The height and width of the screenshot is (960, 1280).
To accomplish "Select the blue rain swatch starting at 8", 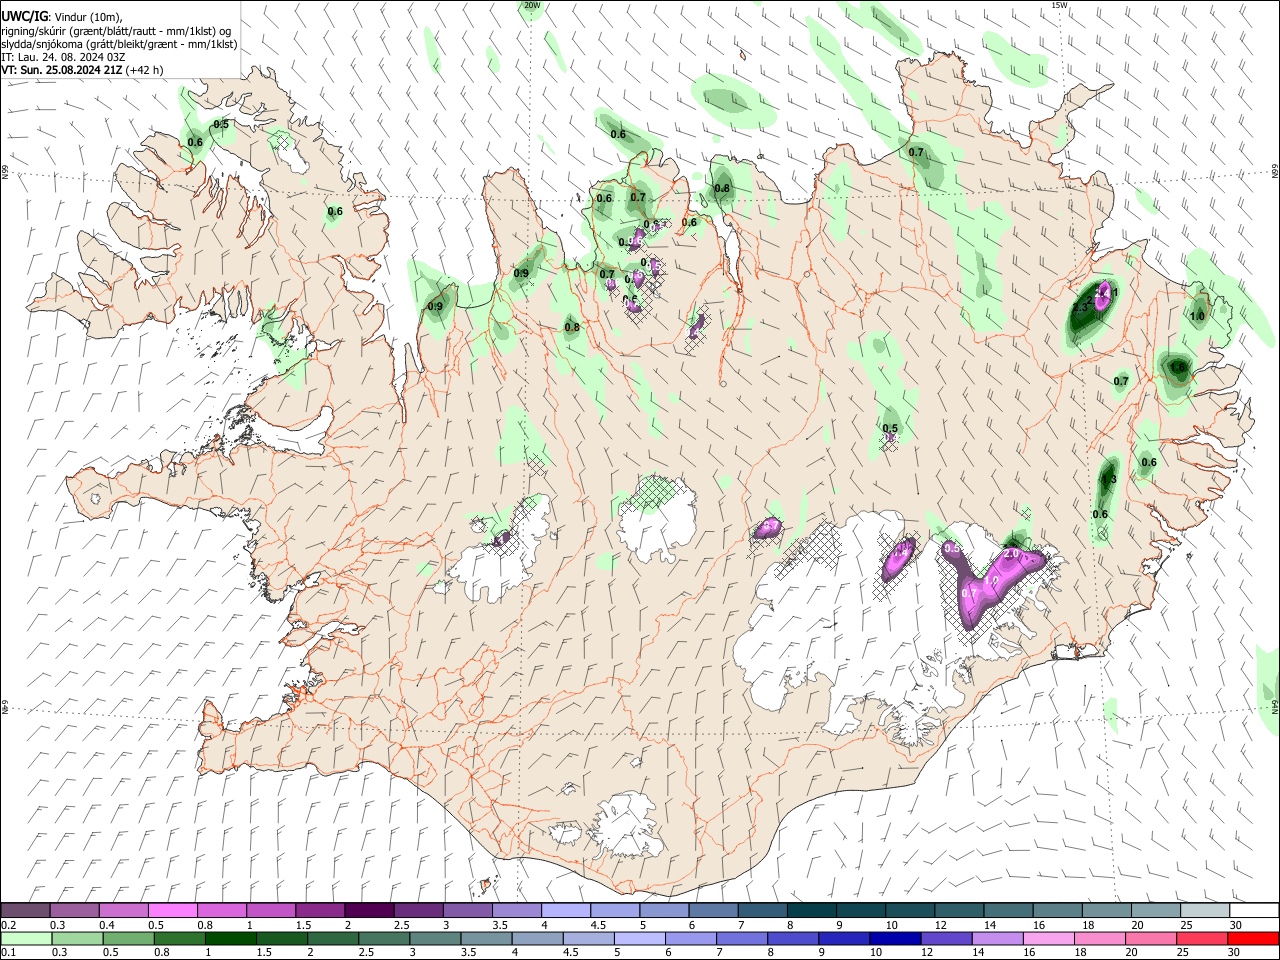I will [x=791, y=938].
